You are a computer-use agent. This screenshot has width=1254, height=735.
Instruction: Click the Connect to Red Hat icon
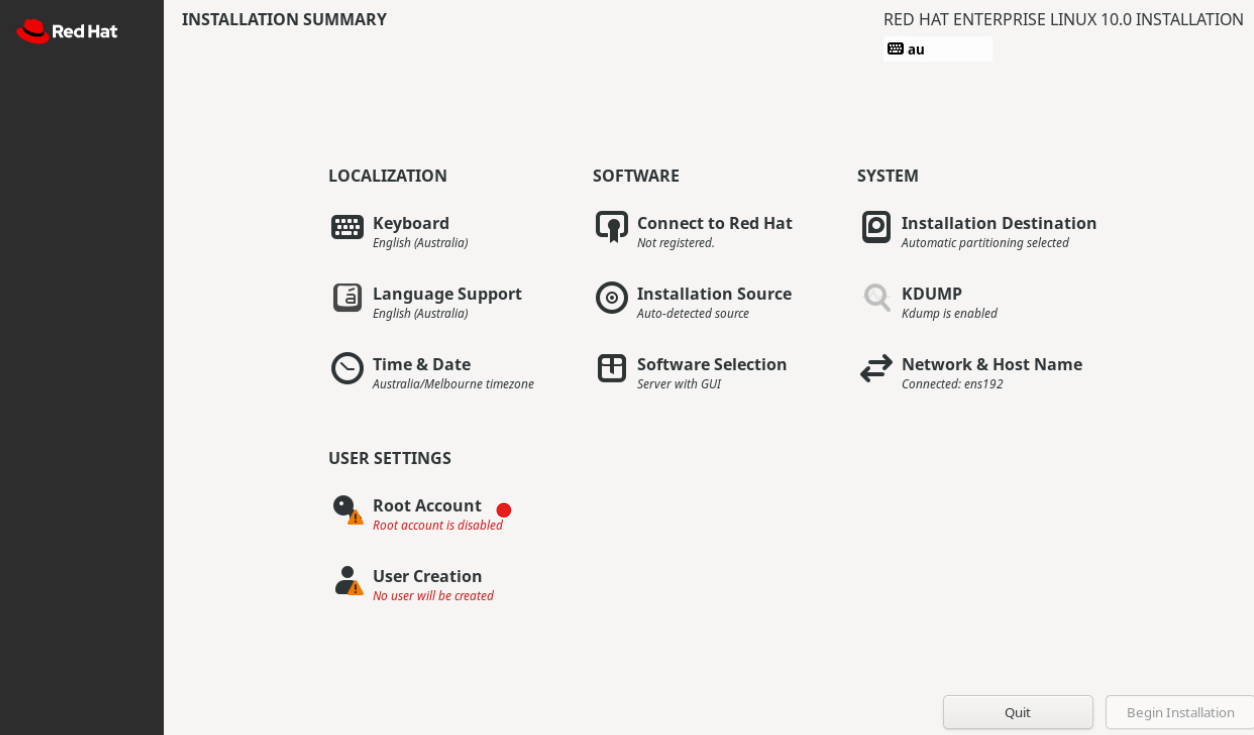(611, 227)
